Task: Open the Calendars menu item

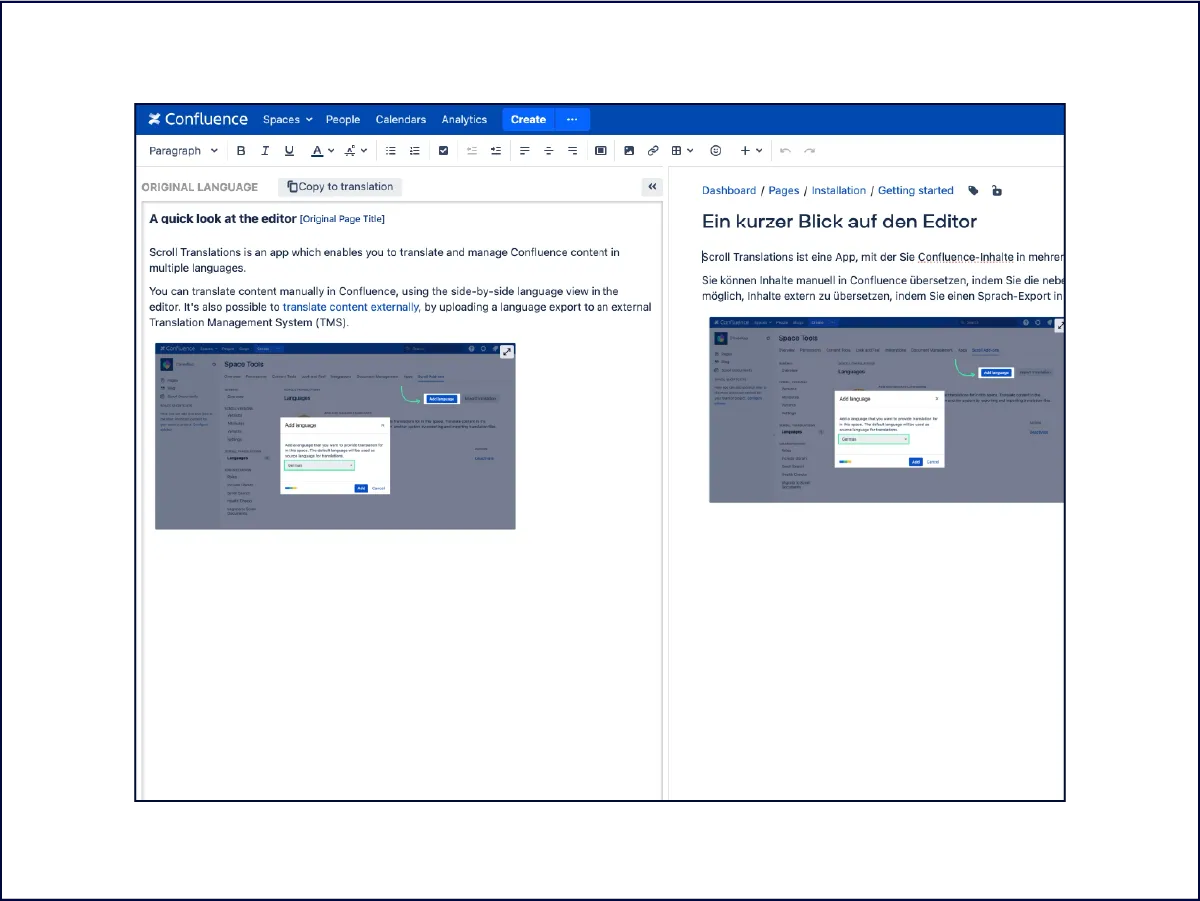Action: 401,120
